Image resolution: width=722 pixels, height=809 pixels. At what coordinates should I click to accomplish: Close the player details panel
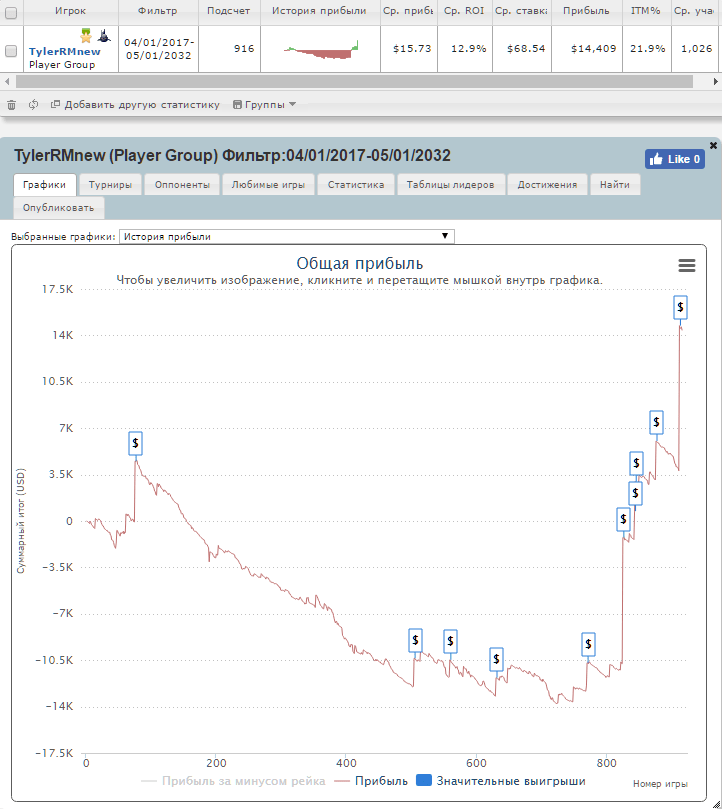(x=713, y=145)
